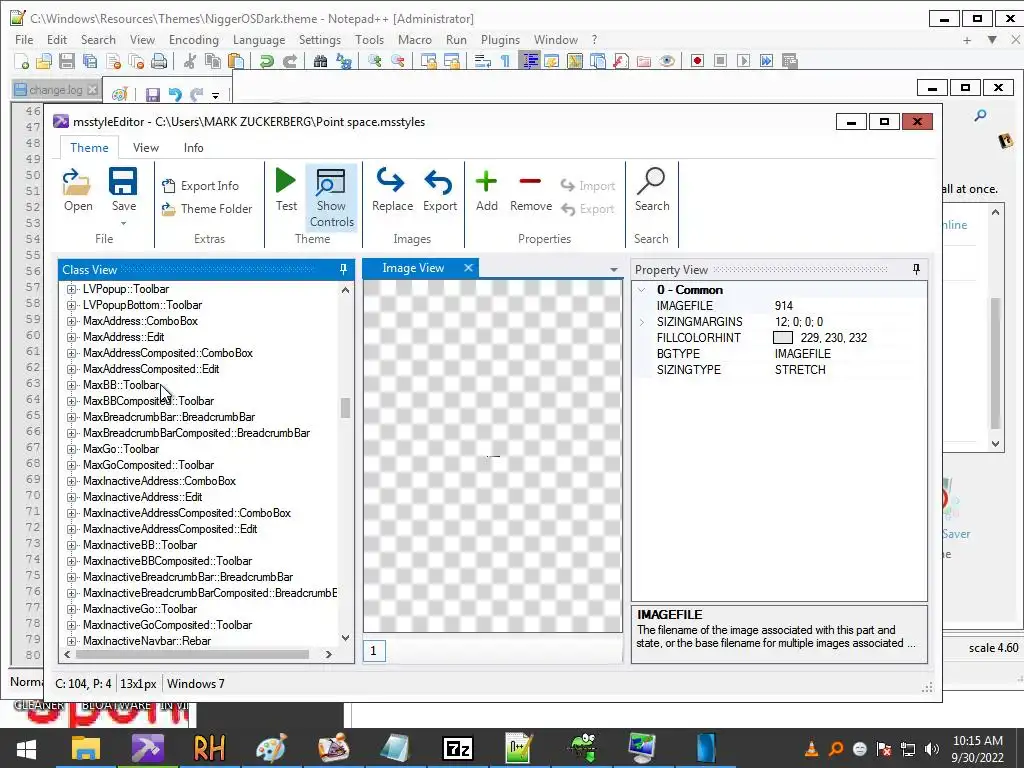Viewport: 1024px width, 768px height.
Task: Expand the MaxInactiveNavbar::Rebar node
Action: pyautogui.click(x=71, y=641)
